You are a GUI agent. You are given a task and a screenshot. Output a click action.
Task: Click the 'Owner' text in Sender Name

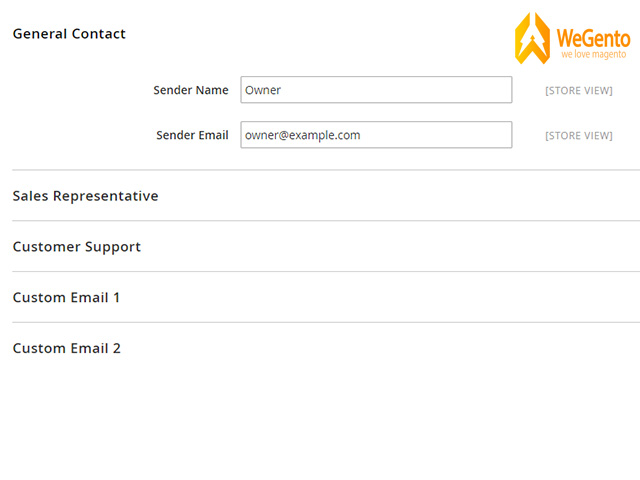click(x=263, y=90)
